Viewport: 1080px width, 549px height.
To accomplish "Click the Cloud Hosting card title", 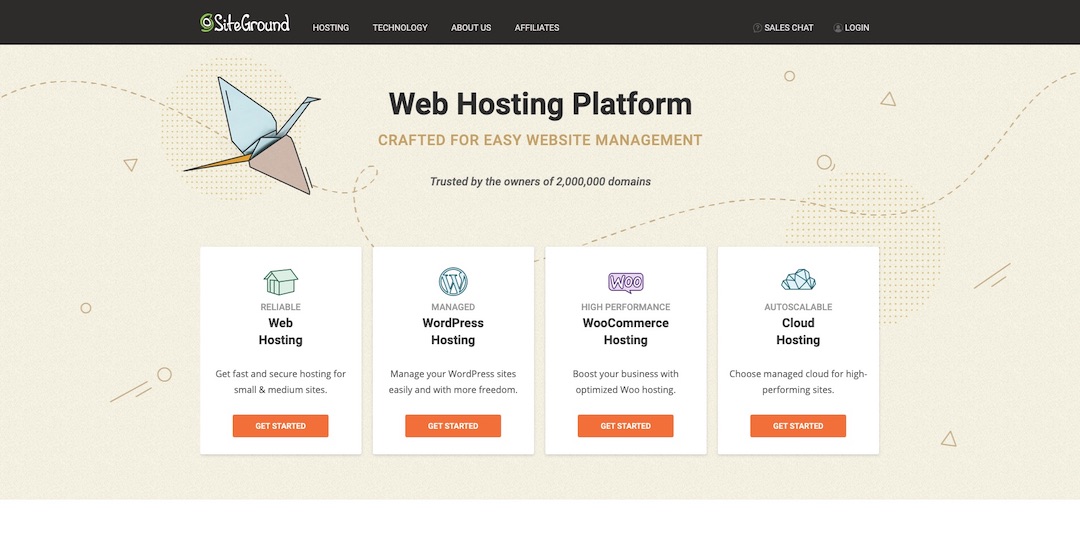I will tap(798, 331).
